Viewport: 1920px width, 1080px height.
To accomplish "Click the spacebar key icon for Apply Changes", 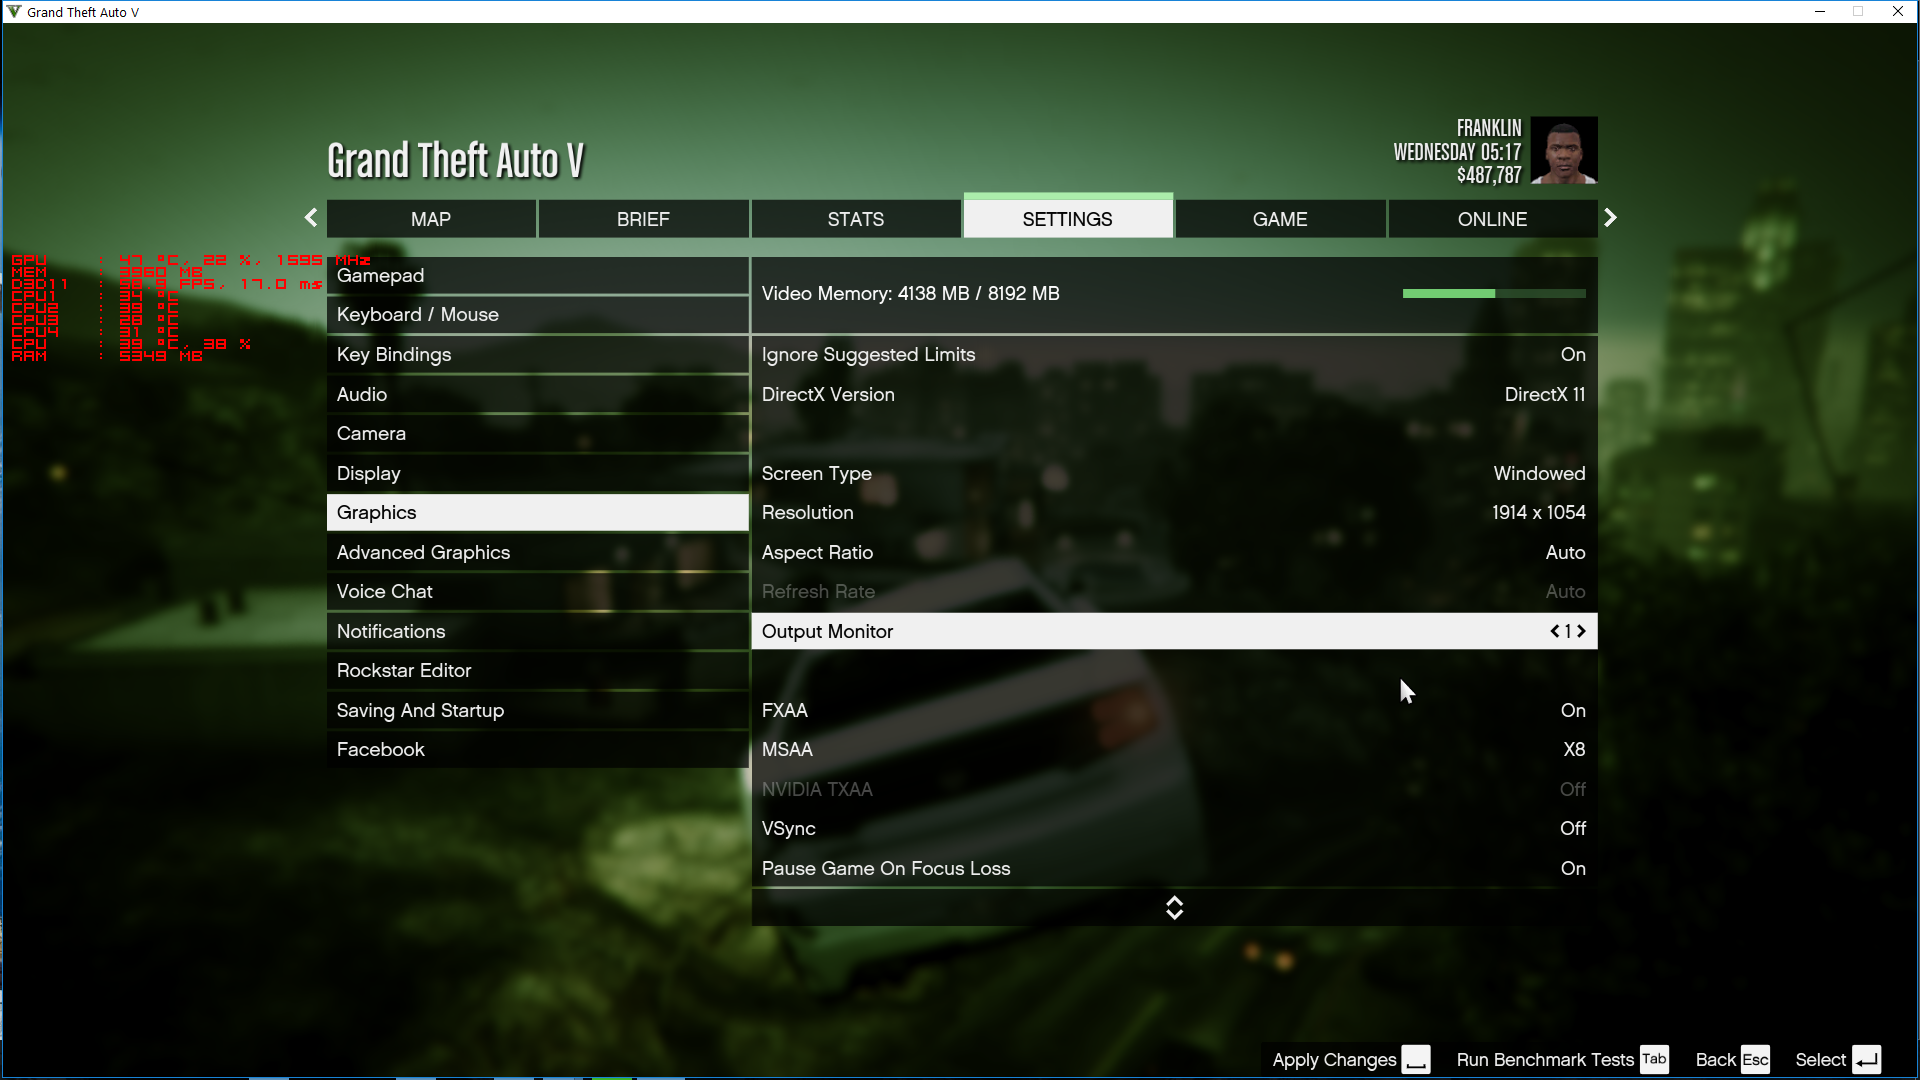I will pyautogui.click(x=1415, y=1060).
